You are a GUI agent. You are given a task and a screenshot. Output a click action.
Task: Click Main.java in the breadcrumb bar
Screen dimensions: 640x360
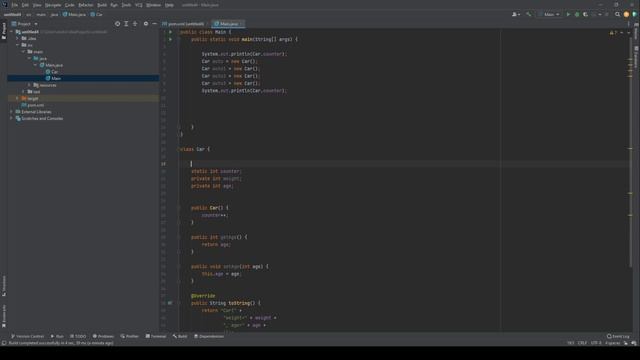(74, 14)
